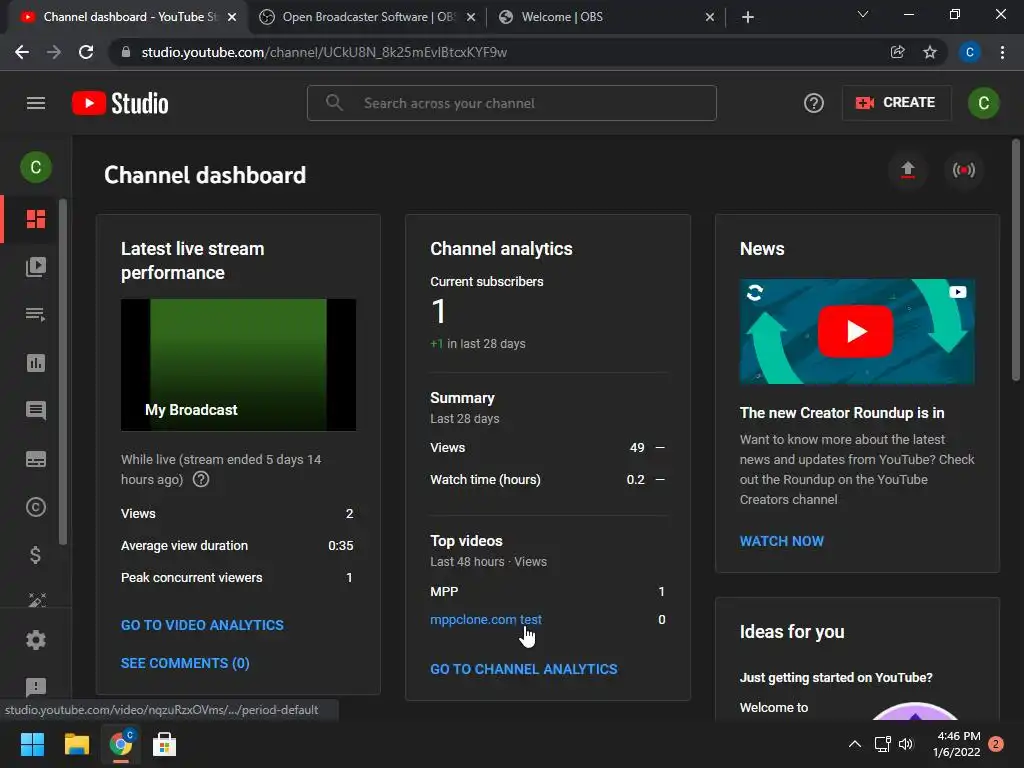The width and height of the screenshot is (1024, 768).
Task: Open the mppclone.com test video link
Action: 486,619
